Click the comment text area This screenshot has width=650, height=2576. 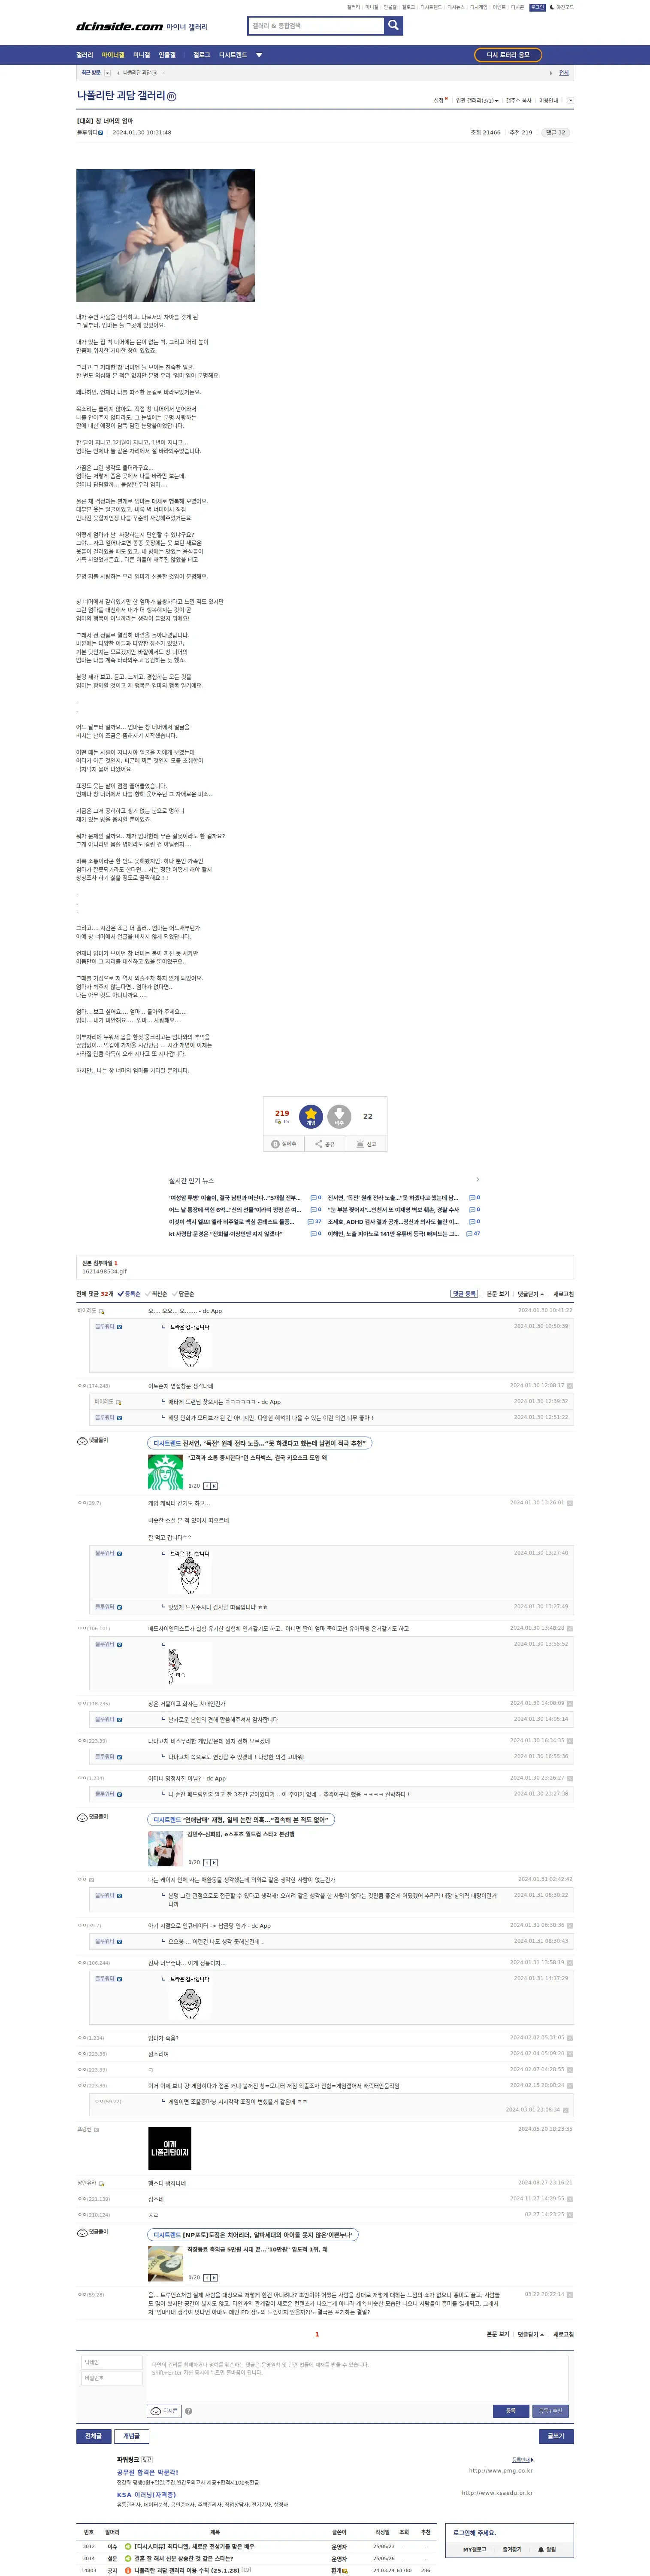(358, 2379)
